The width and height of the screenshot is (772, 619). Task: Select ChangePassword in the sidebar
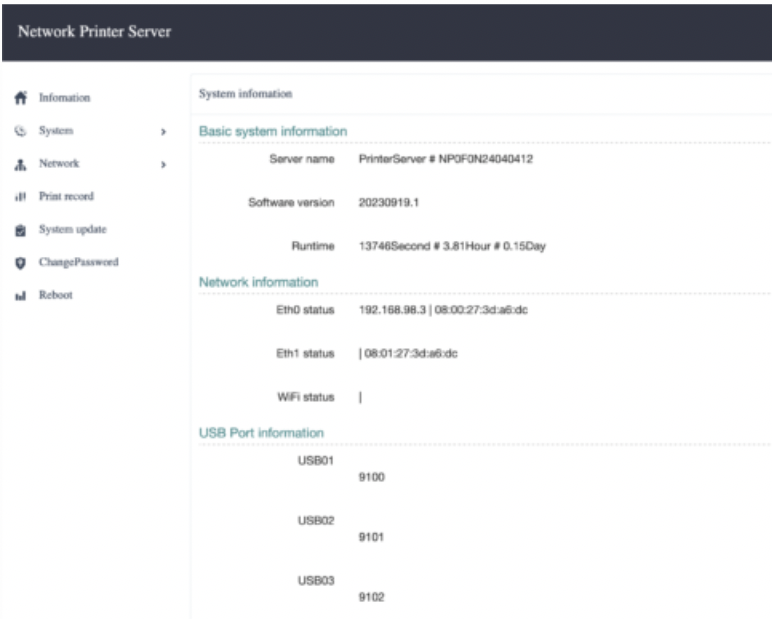coord(78,263)
